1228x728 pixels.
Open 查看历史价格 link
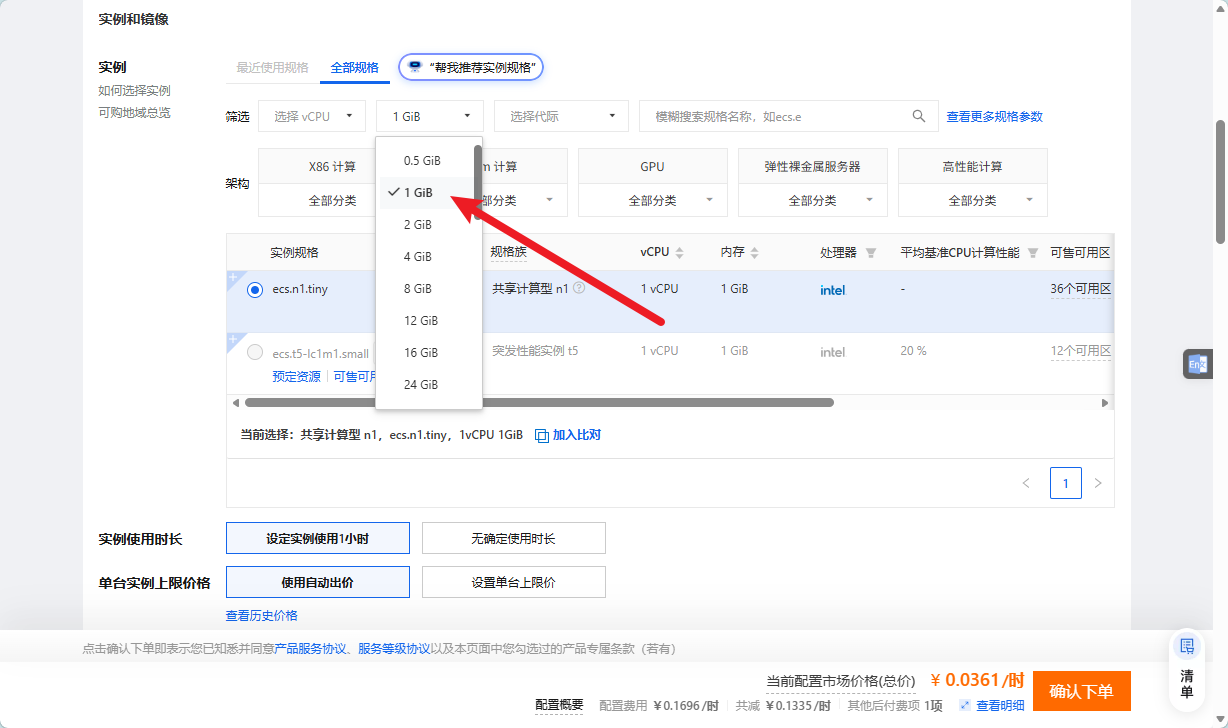[x=262, y=616]
